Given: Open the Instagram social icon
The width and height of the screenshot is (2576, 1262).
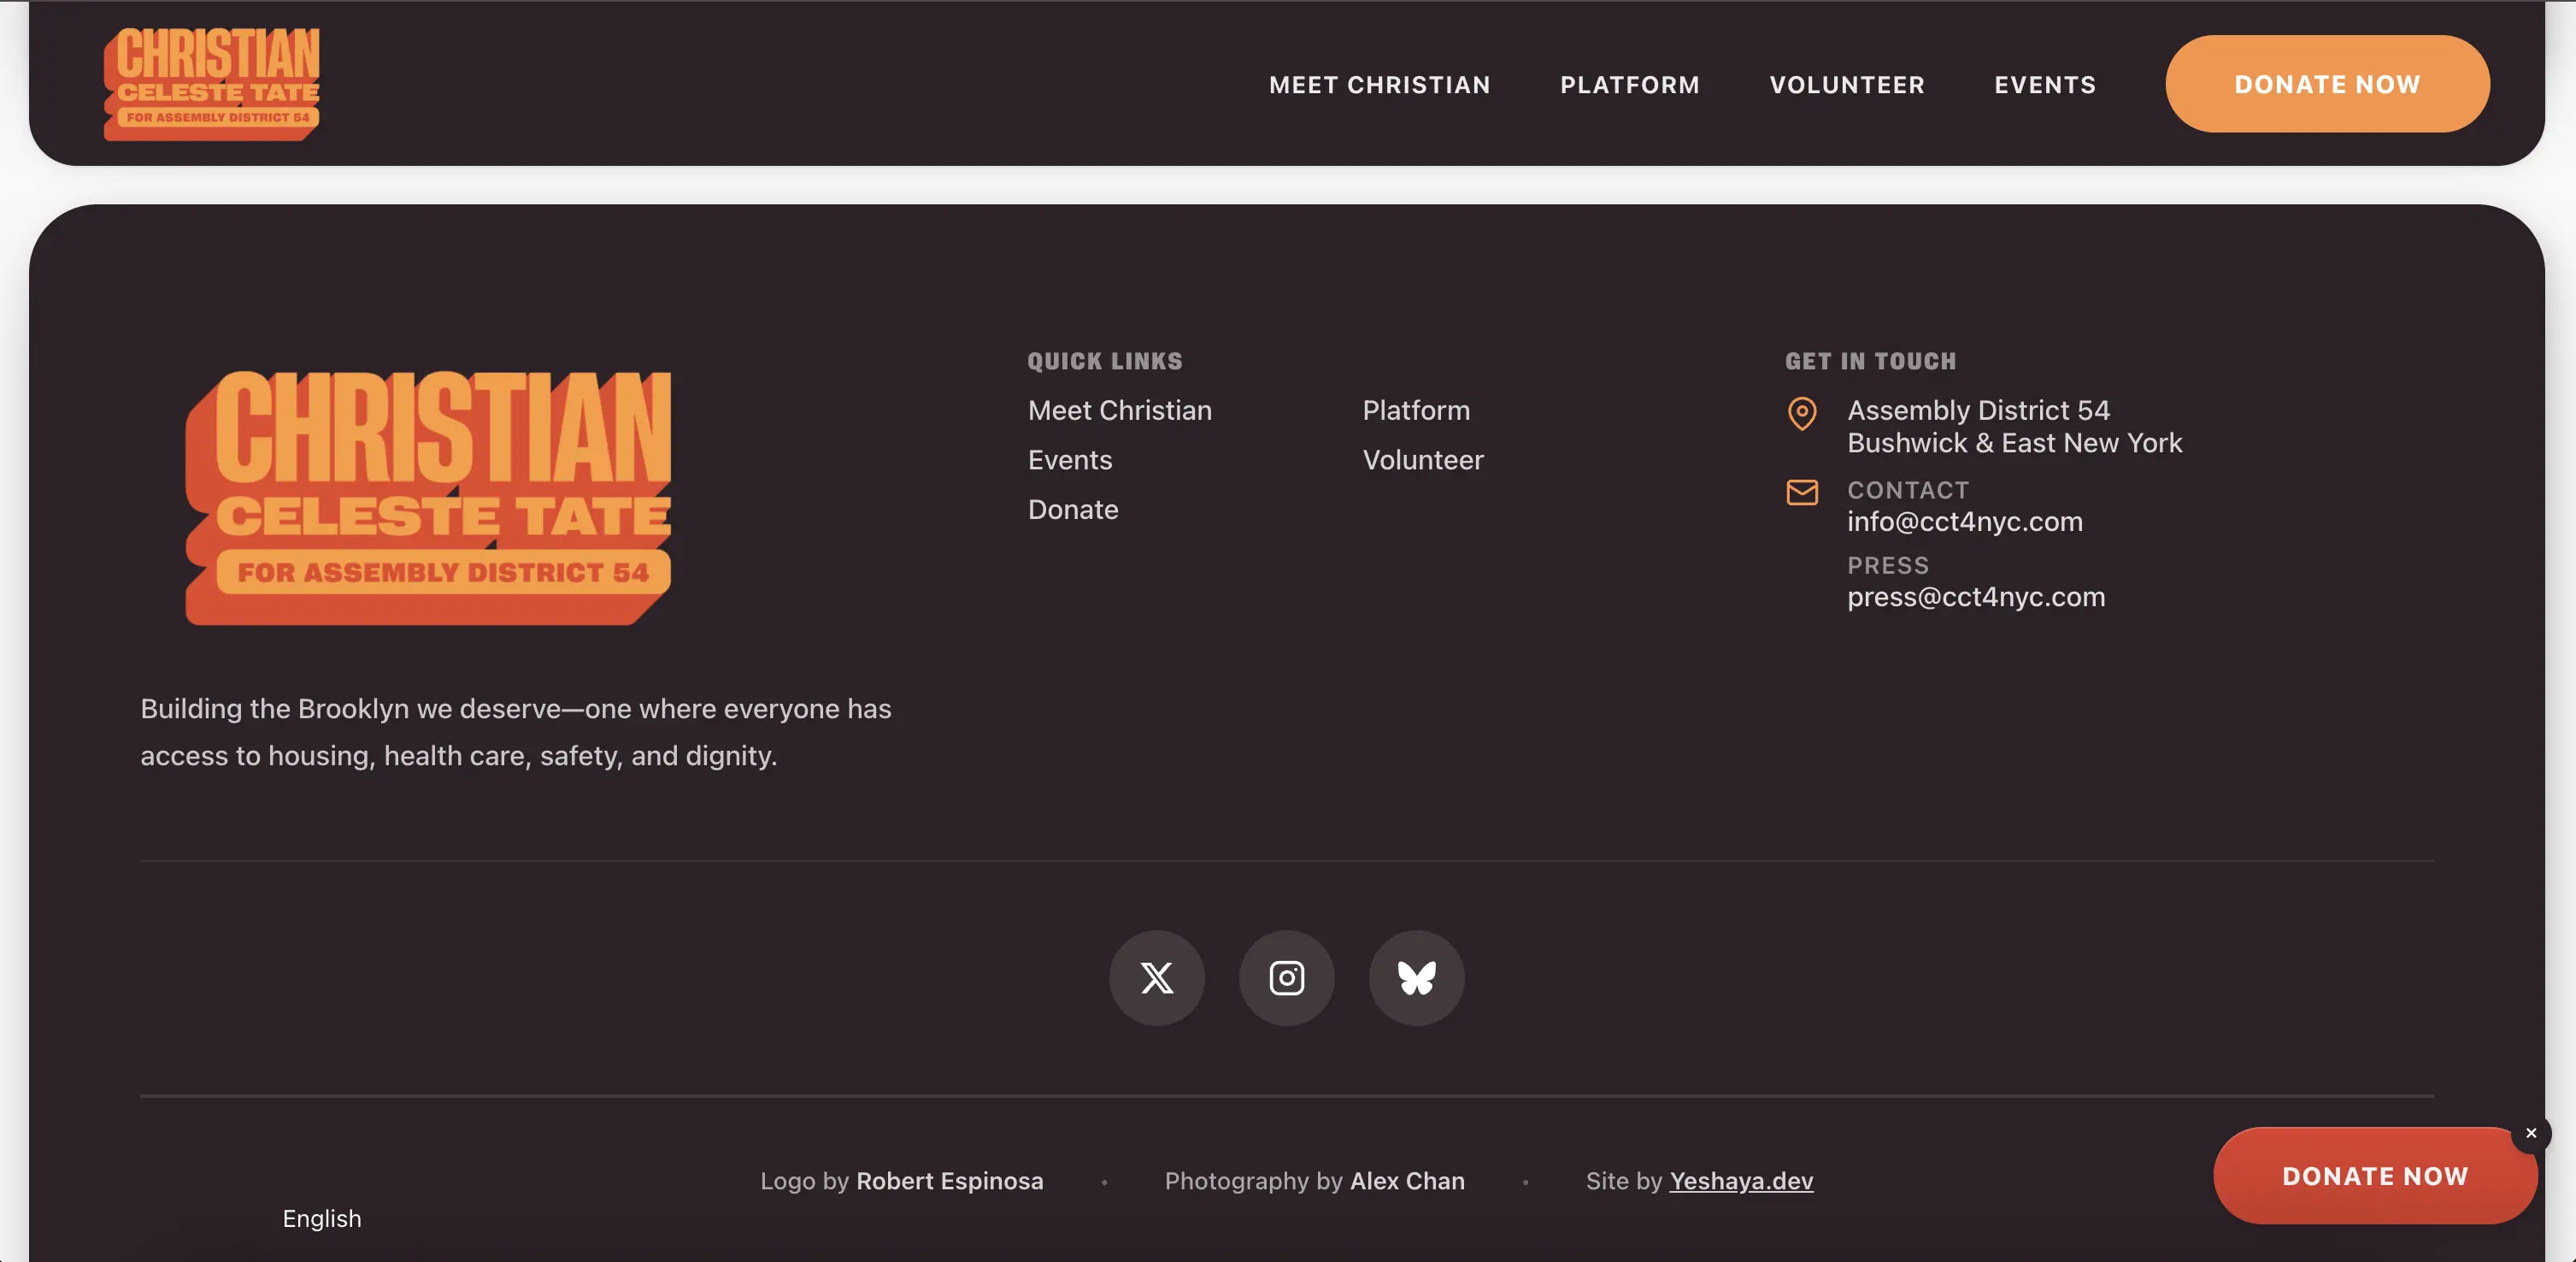Looking at the screenshot, I should tap(1286, 978).
